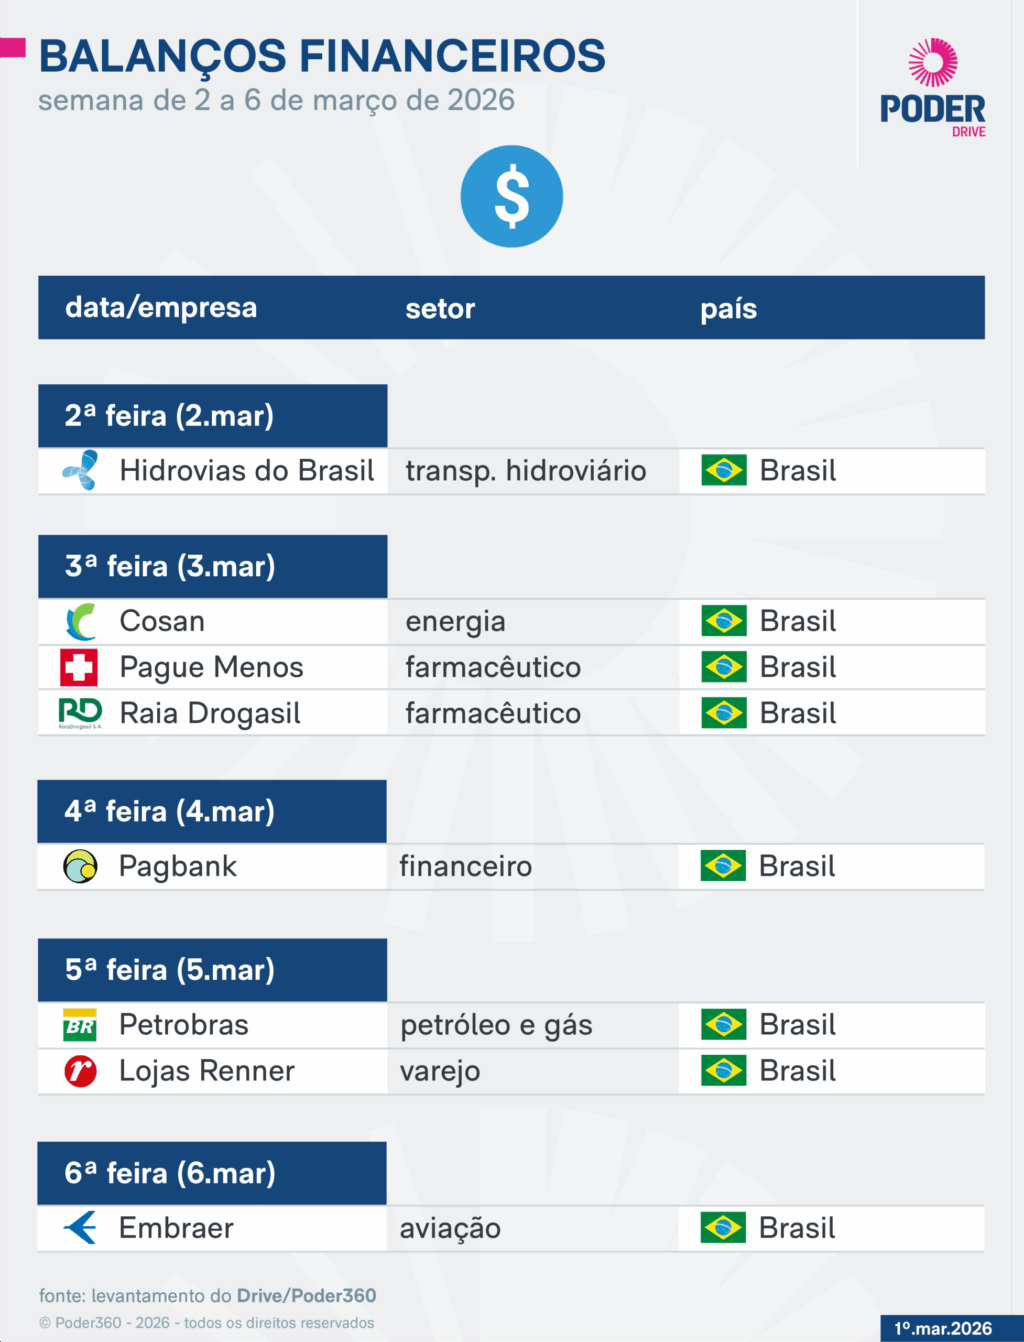Click the Hidrovias do Brasil propeller logo
Viewport: 1024px width, 1342px height.
pyautogui.click(x=80, y=470)
